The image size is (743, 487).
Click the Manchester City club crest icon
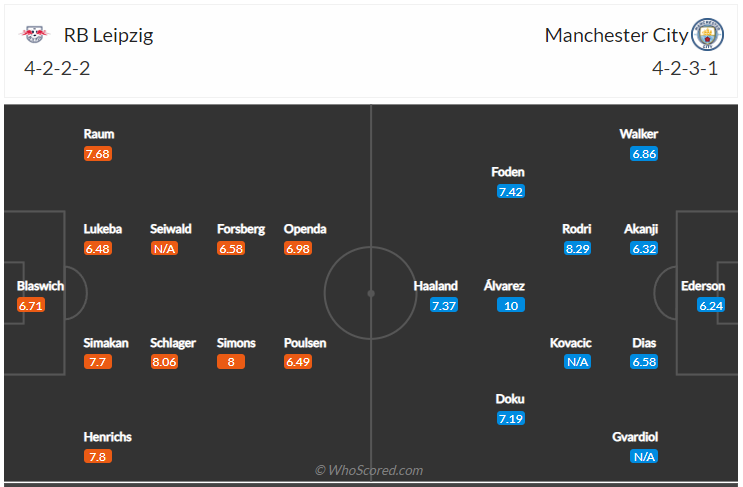[x=707, y=35]
